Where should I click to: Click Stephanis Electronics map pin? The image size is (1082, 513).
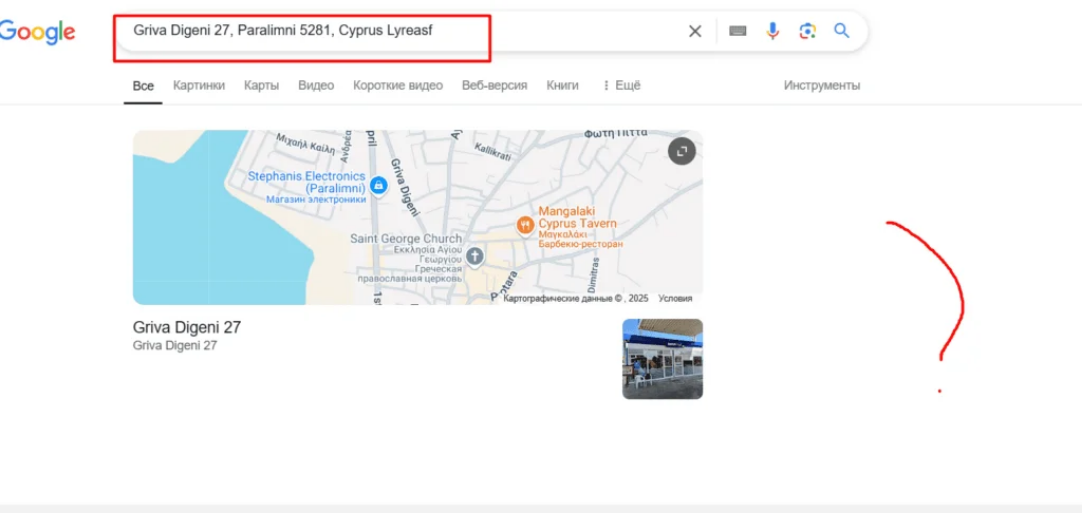[378, 185]
